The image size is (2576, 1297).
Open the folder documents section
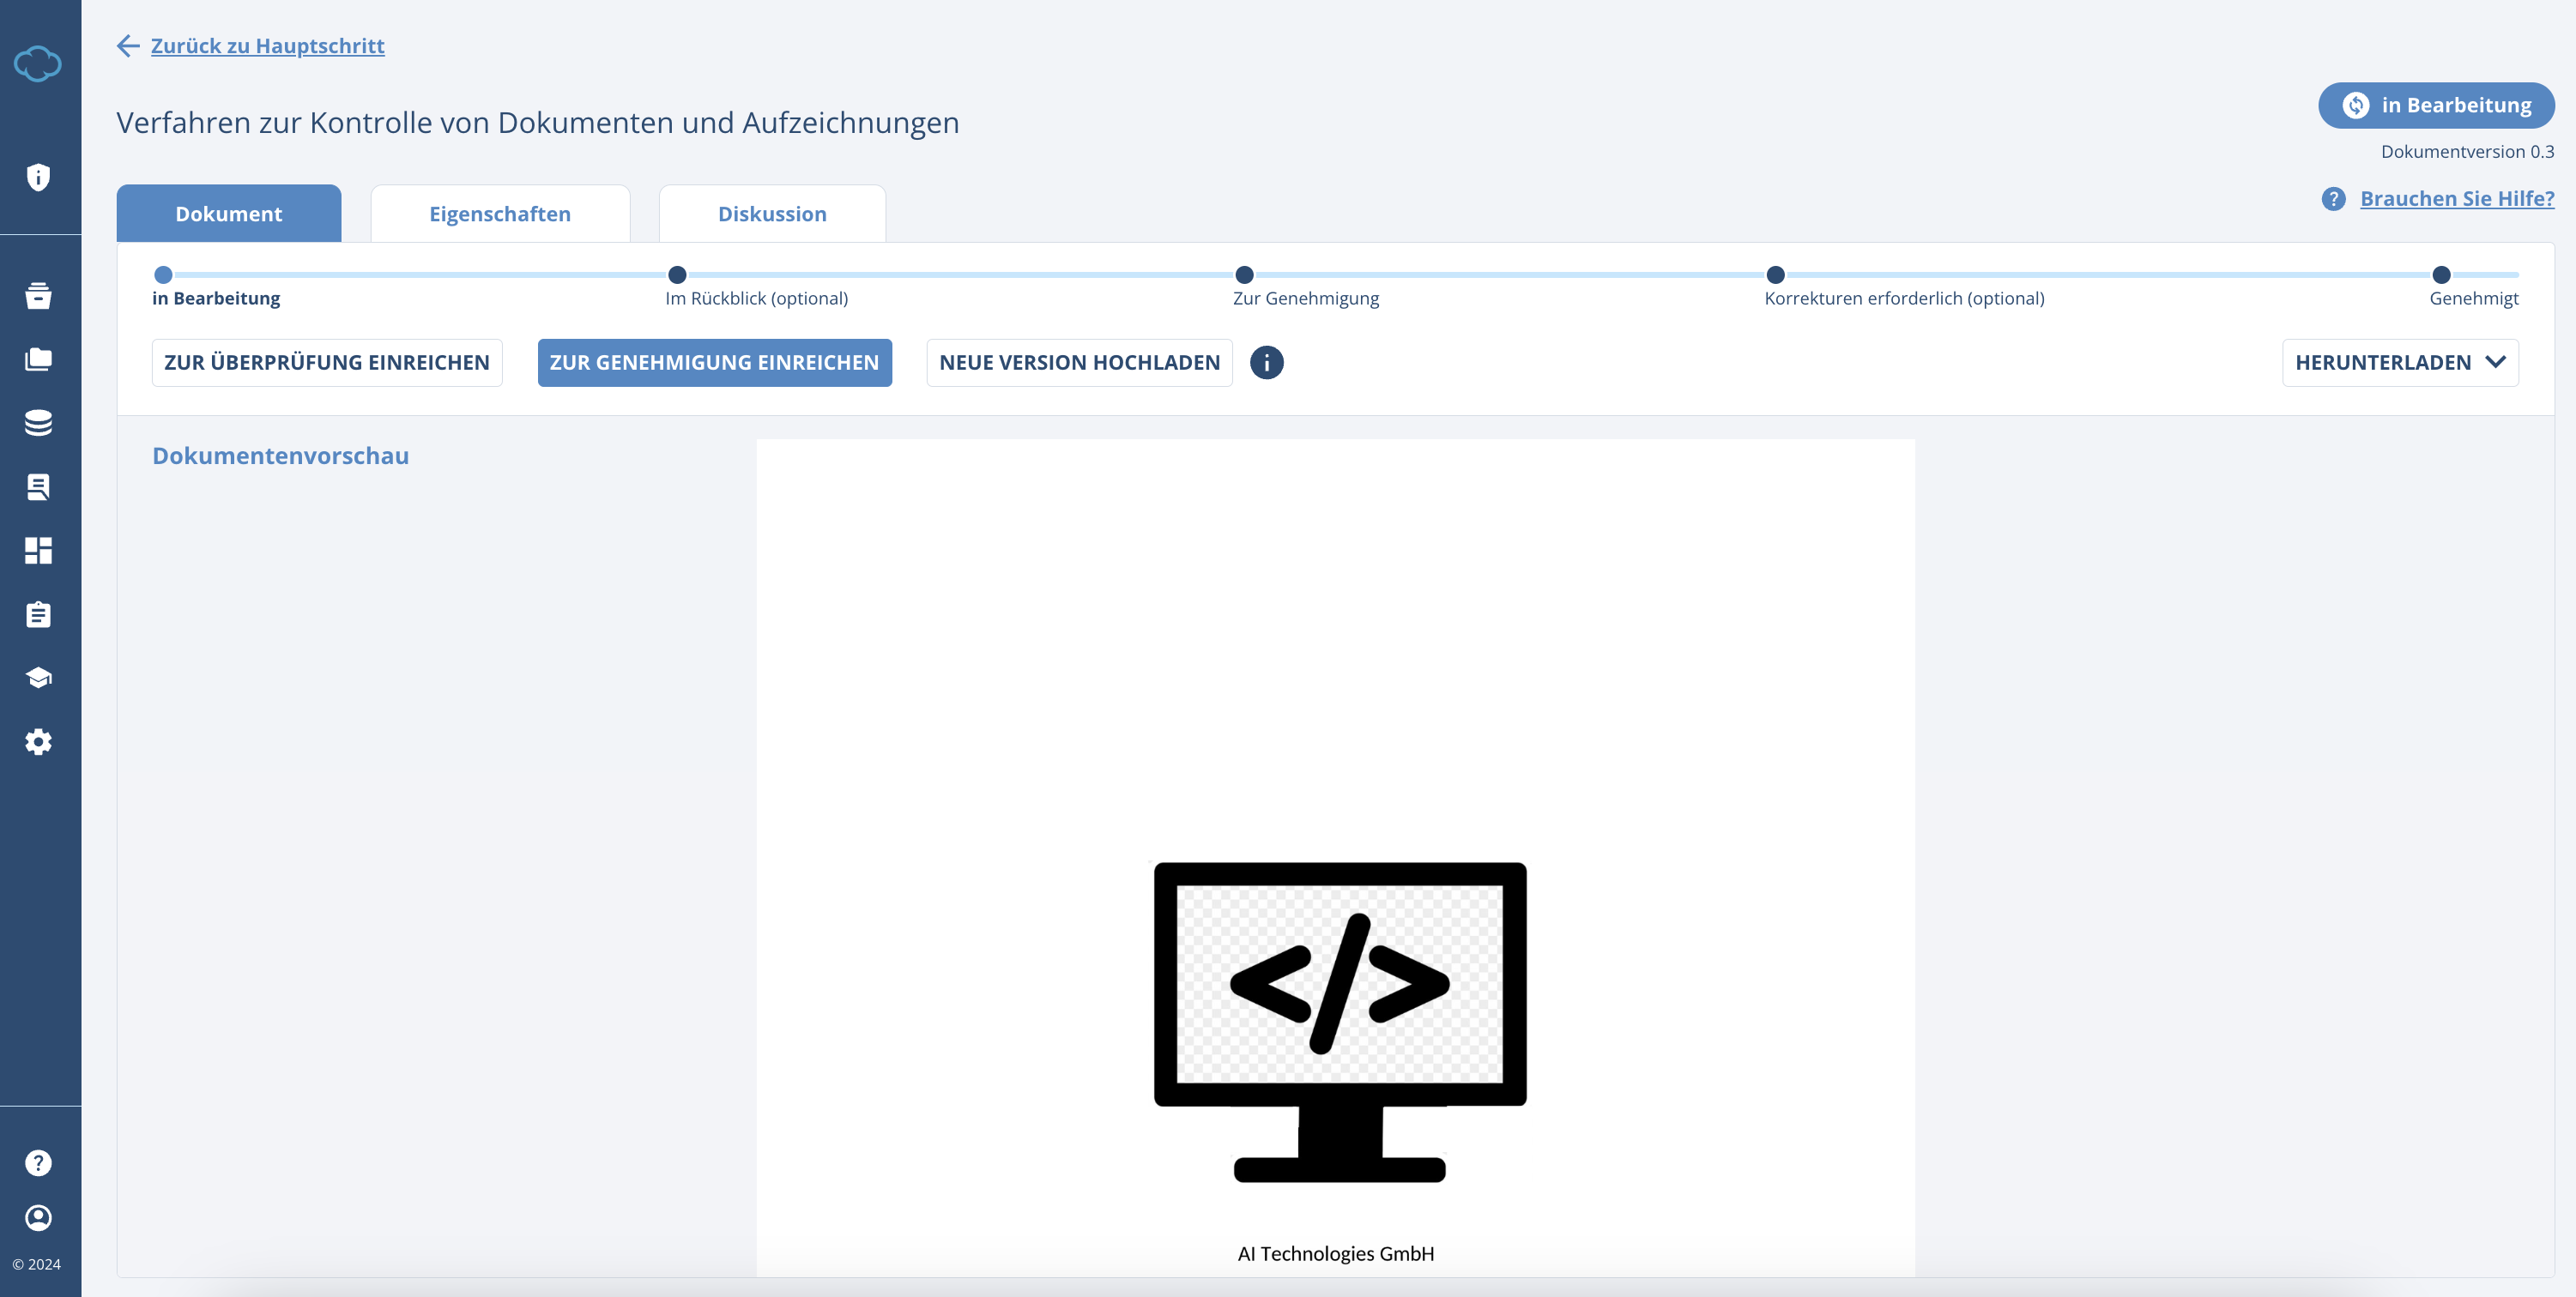point(39,359)
